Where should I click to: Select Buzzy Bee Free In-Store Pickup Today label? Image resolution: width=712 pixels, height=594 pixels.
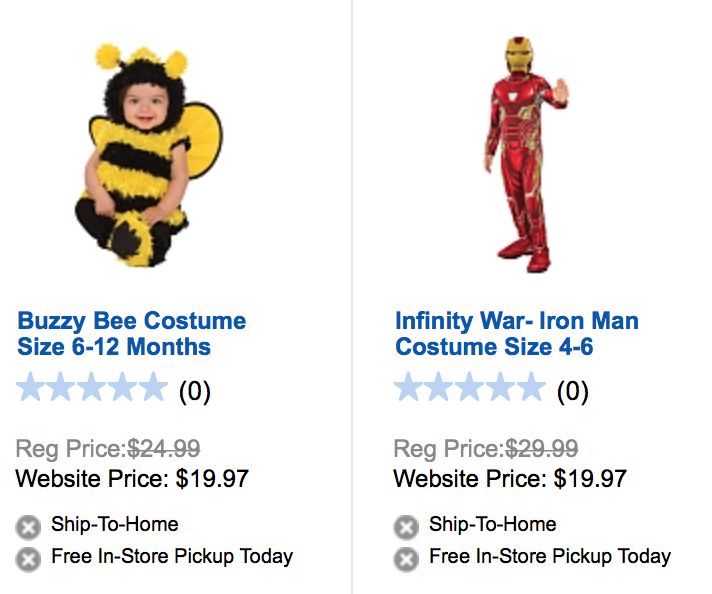pyautogui.click(x=171, y=556)
